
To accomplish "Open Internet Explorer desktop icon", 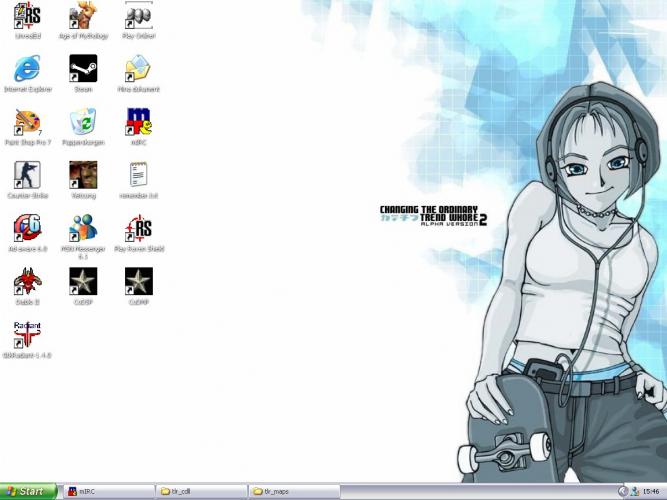I will (x=27, y=69).
